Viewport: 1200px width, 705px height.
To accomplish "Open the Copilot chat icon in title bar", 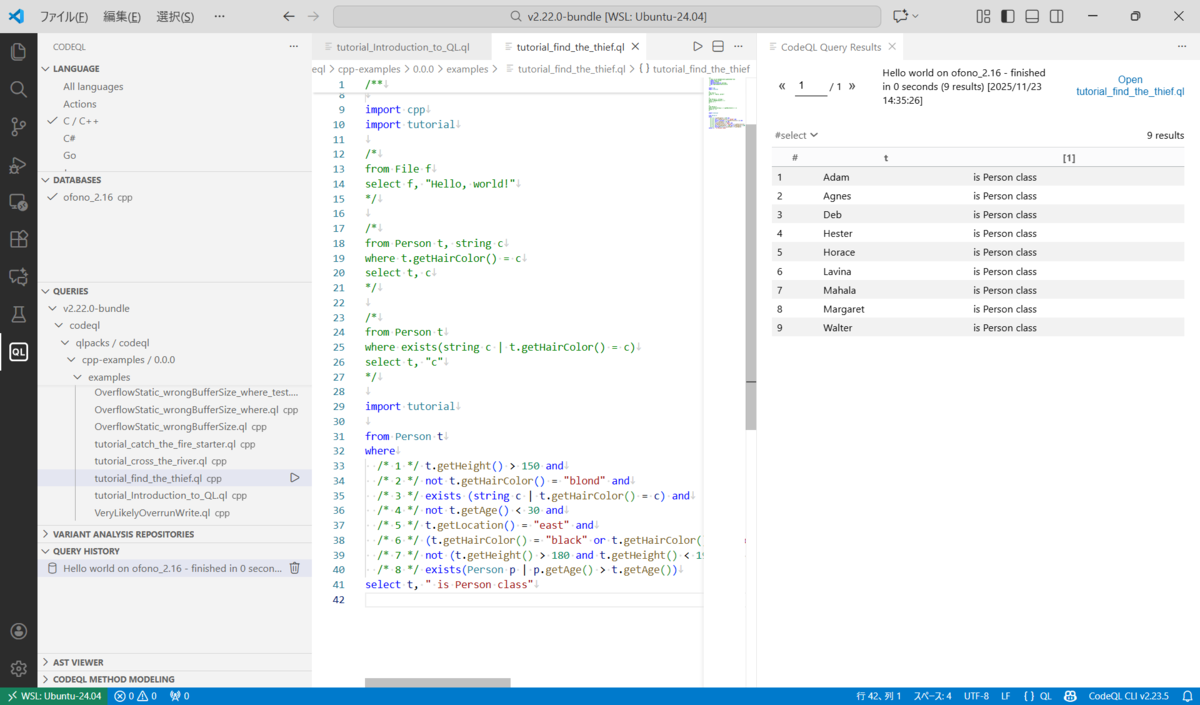I will click(x=900, y=16).
